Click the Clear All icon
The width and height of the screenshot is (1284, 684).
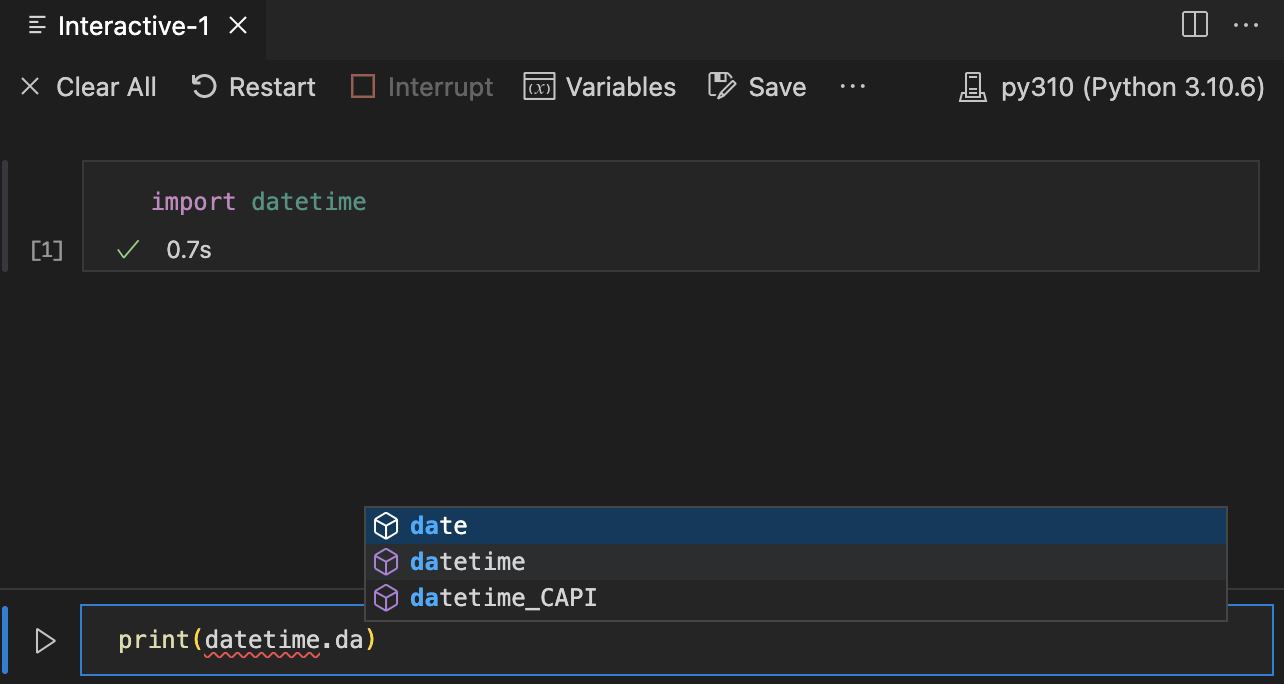30,87
